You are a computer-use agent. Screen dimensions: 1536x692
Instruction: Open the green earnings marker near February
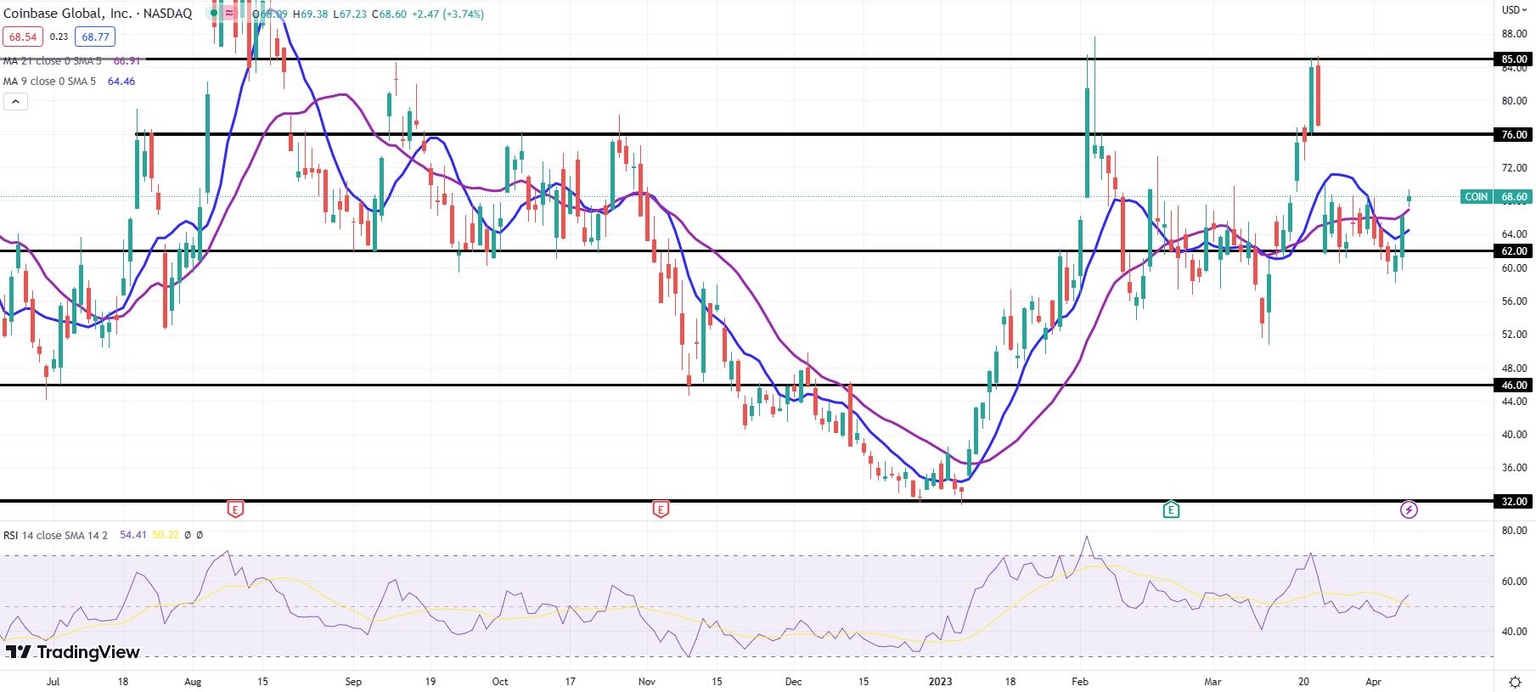click(1171, 510)
